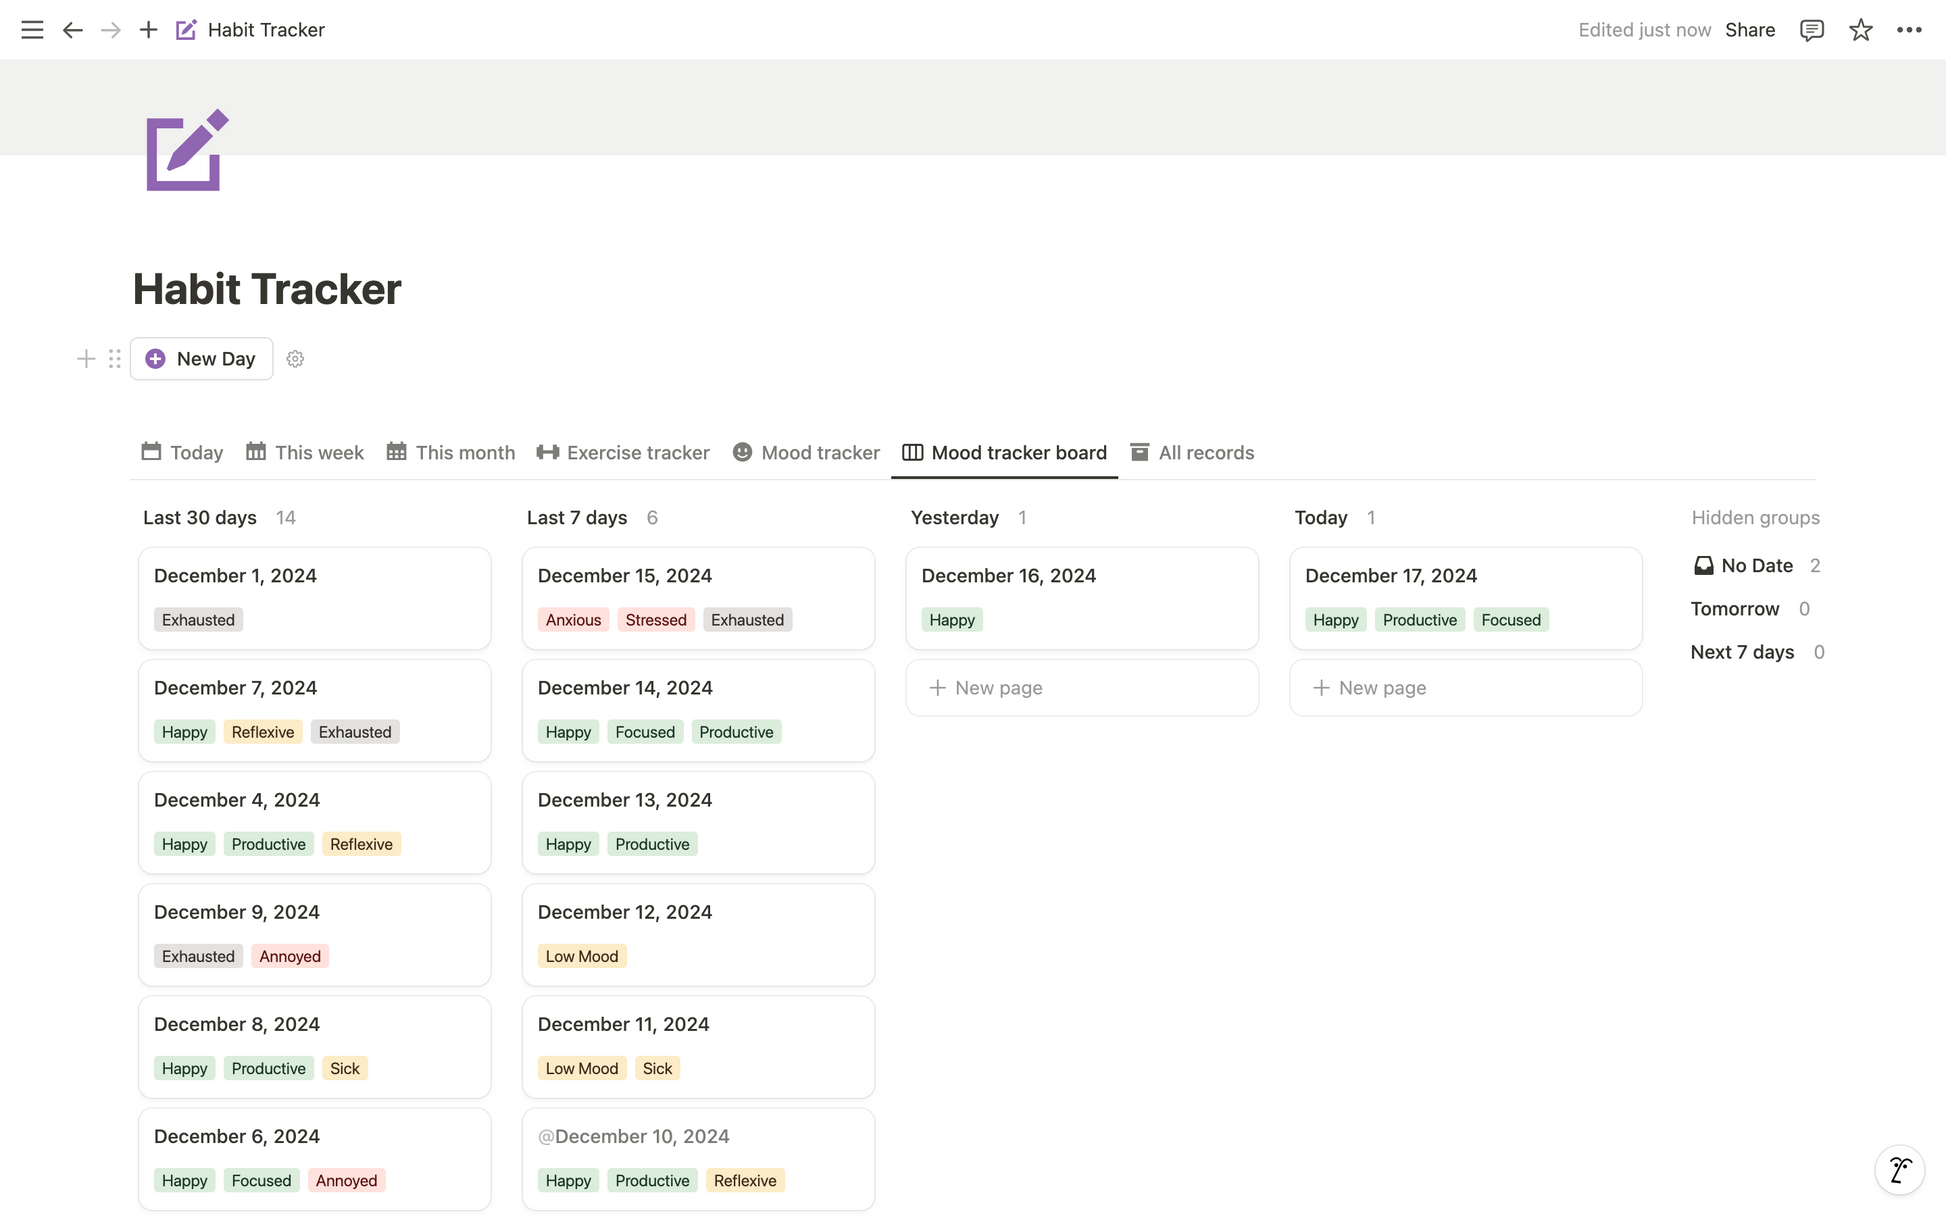Go back with the left arrow
1946x1216 pixels.
tap(72, 30)
